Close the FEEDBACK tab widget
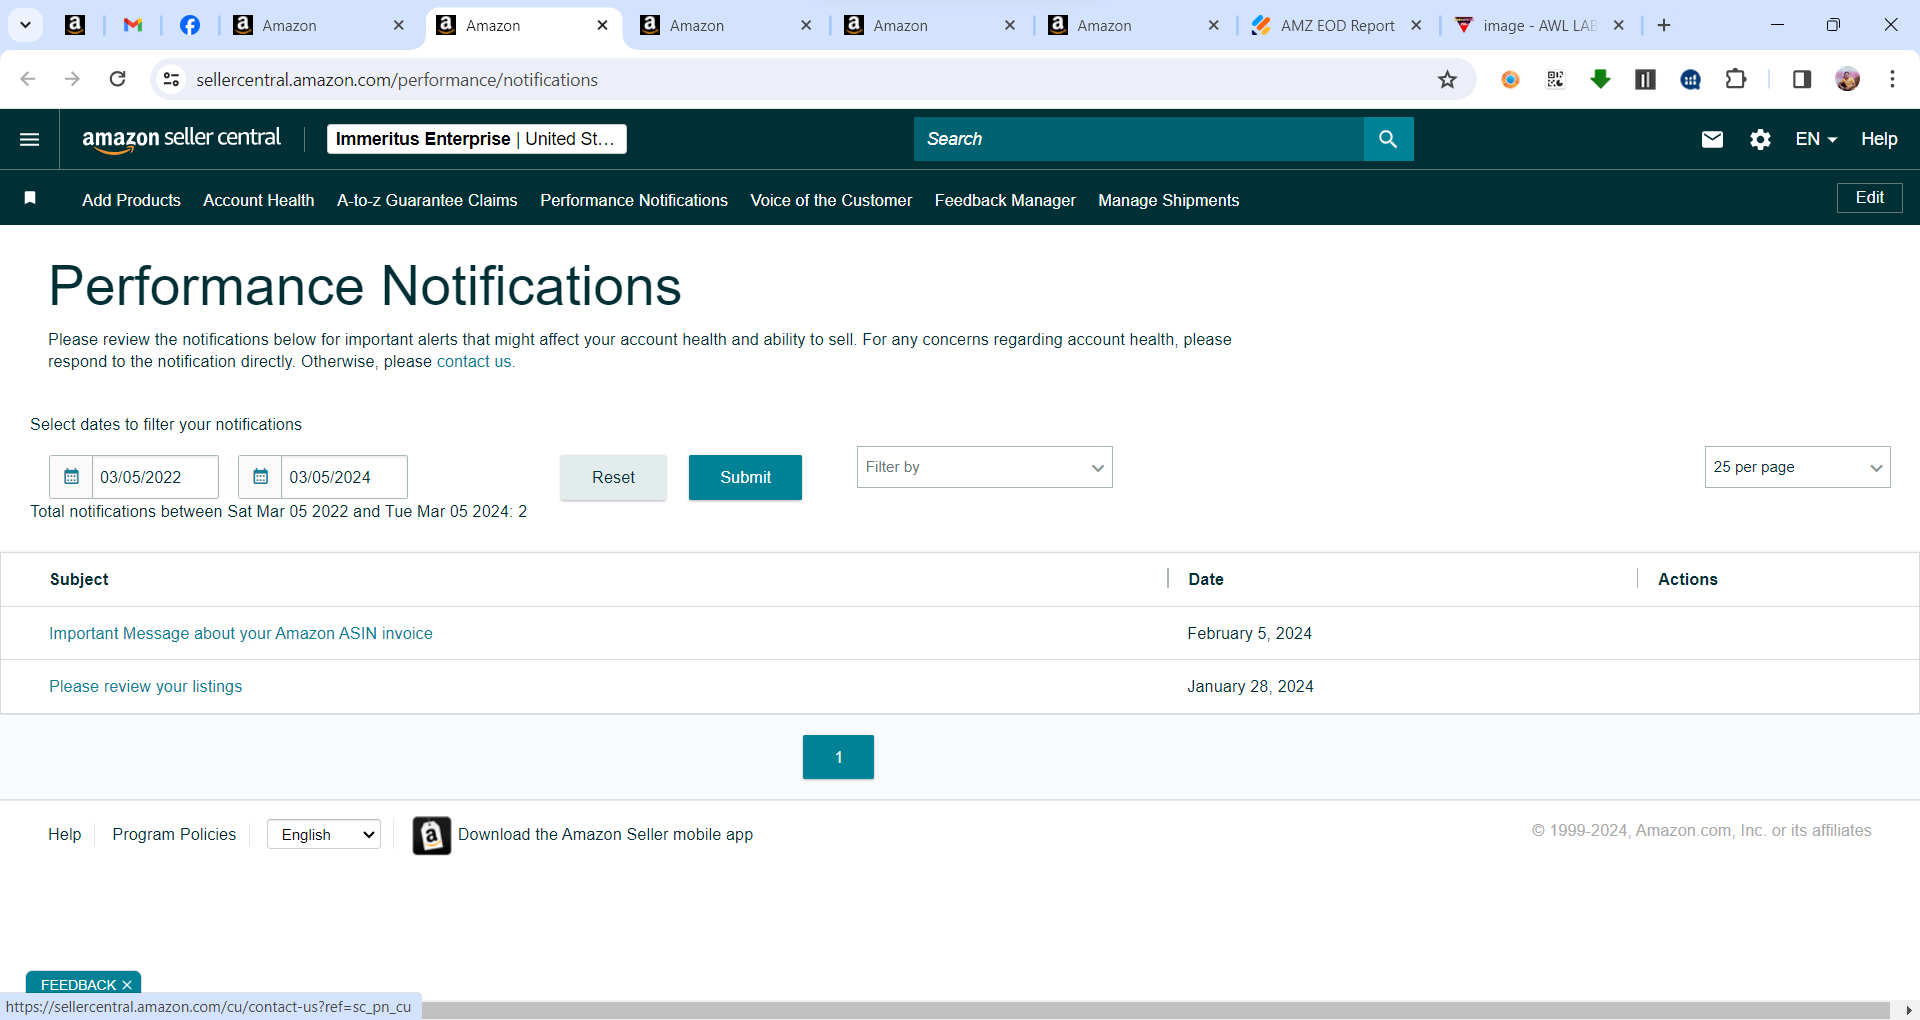This screenshot has width=1920, height=1020. point(127,985)
